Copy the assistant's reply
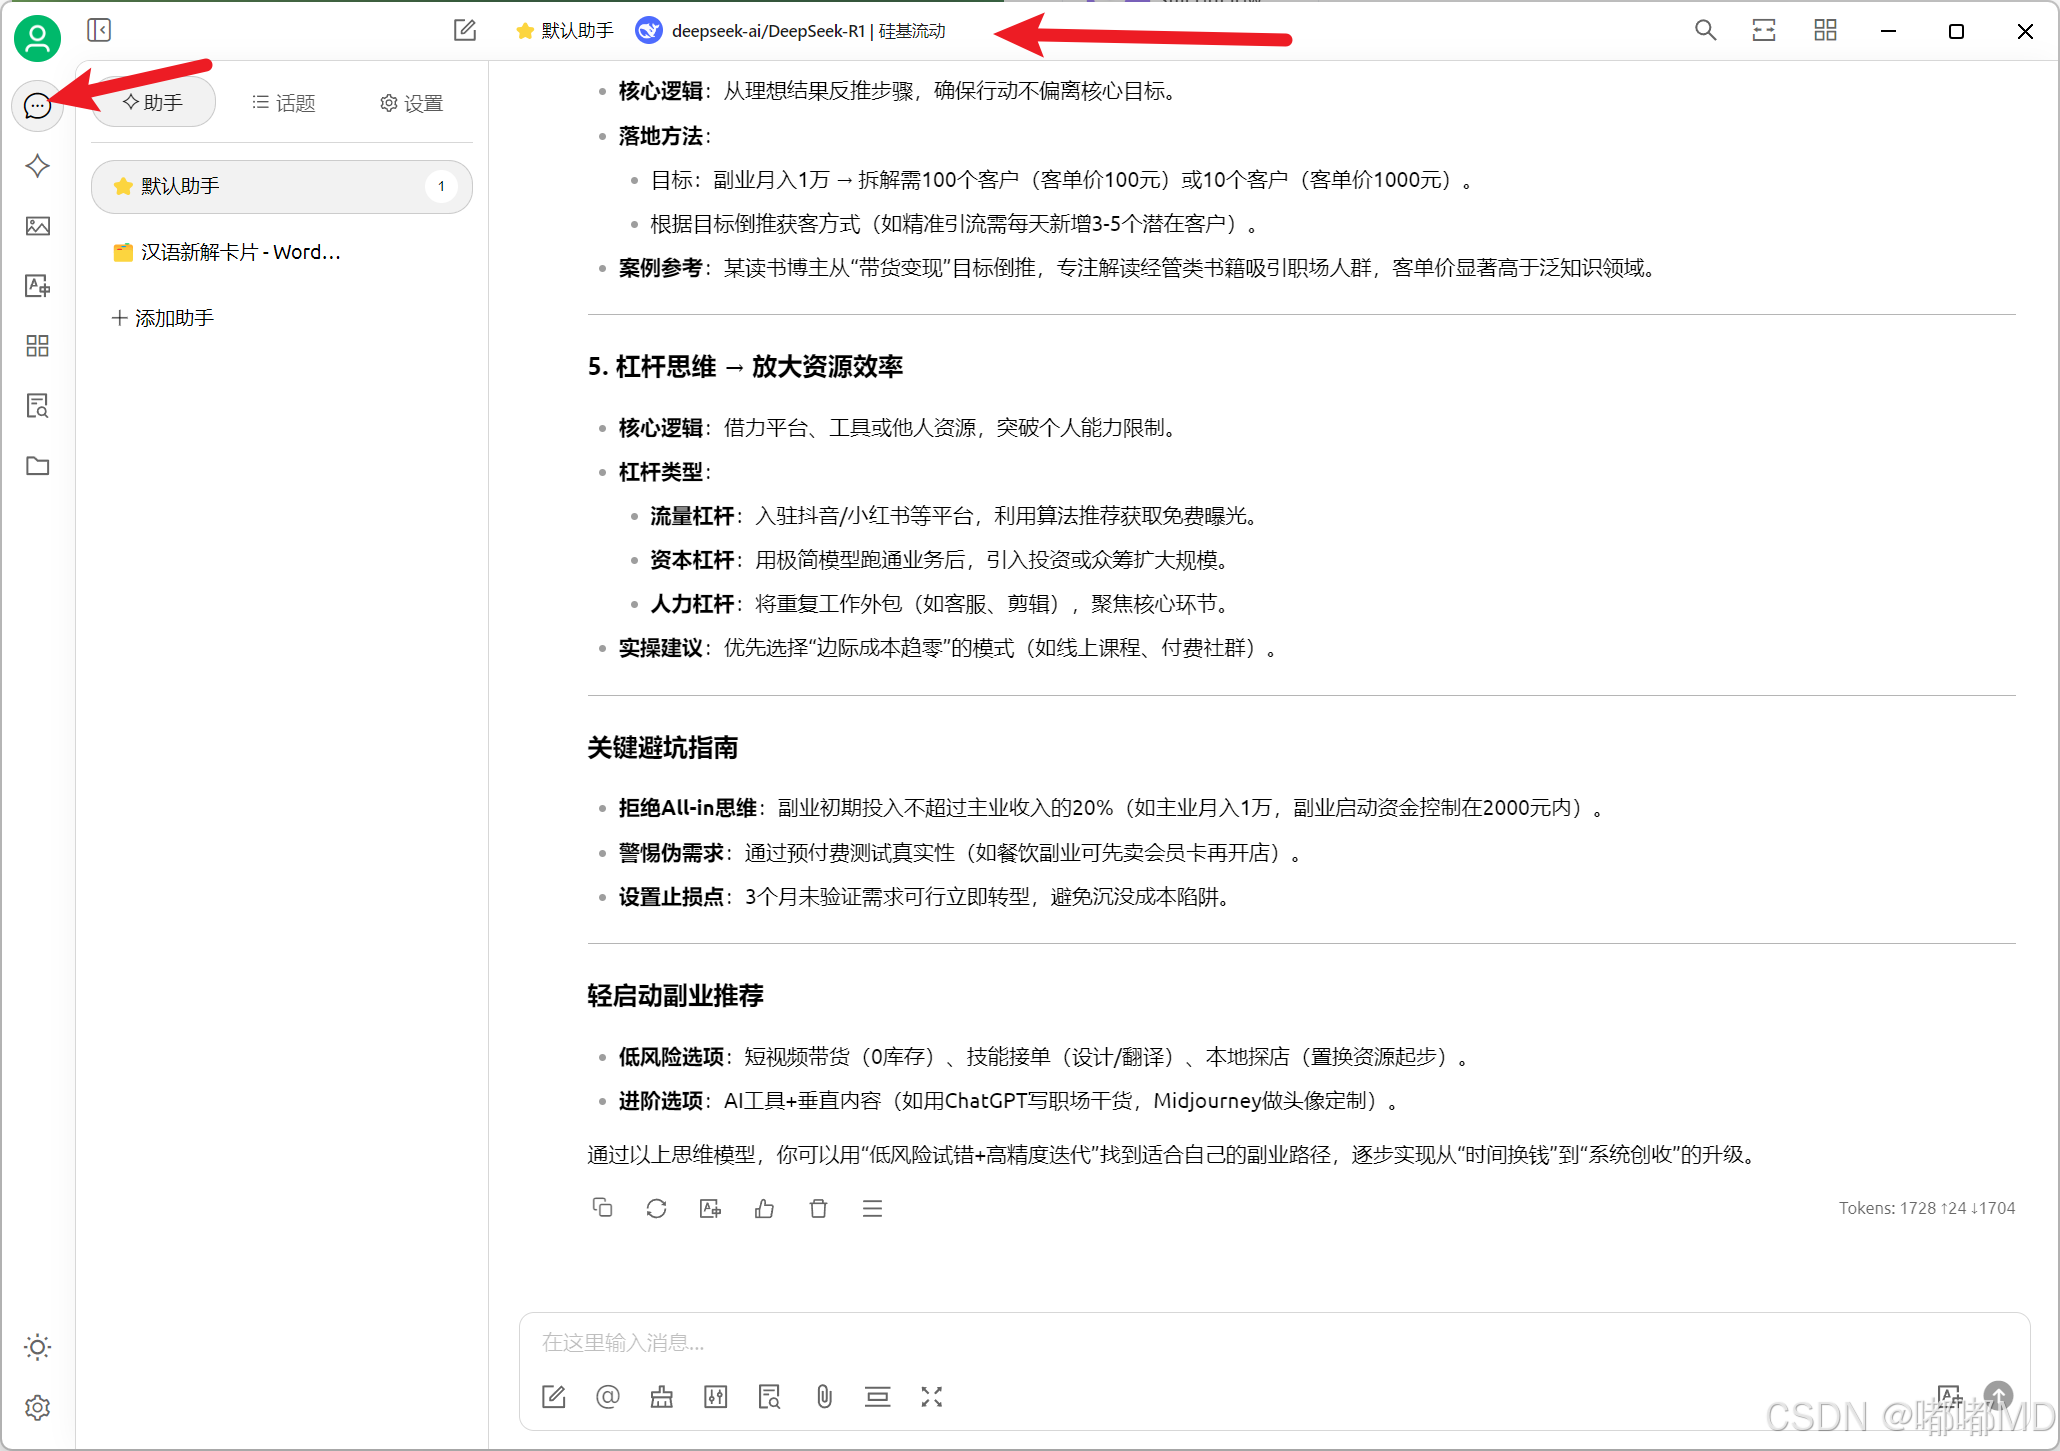This screenshot has height=1451, width=2060. (602, 1208)
